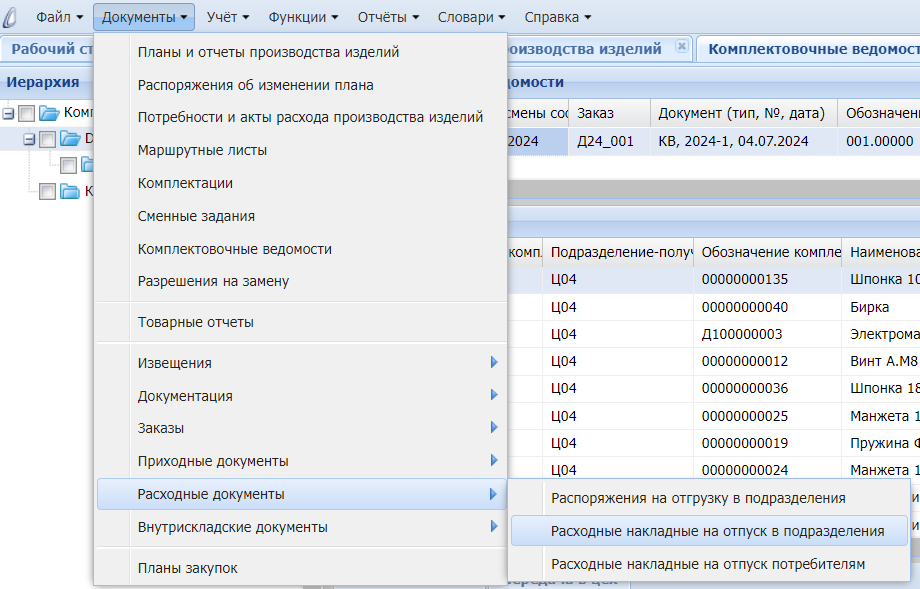The image size is (920, 589).
Task: Expand the Заказы submenu
Action: coord(300,428)
